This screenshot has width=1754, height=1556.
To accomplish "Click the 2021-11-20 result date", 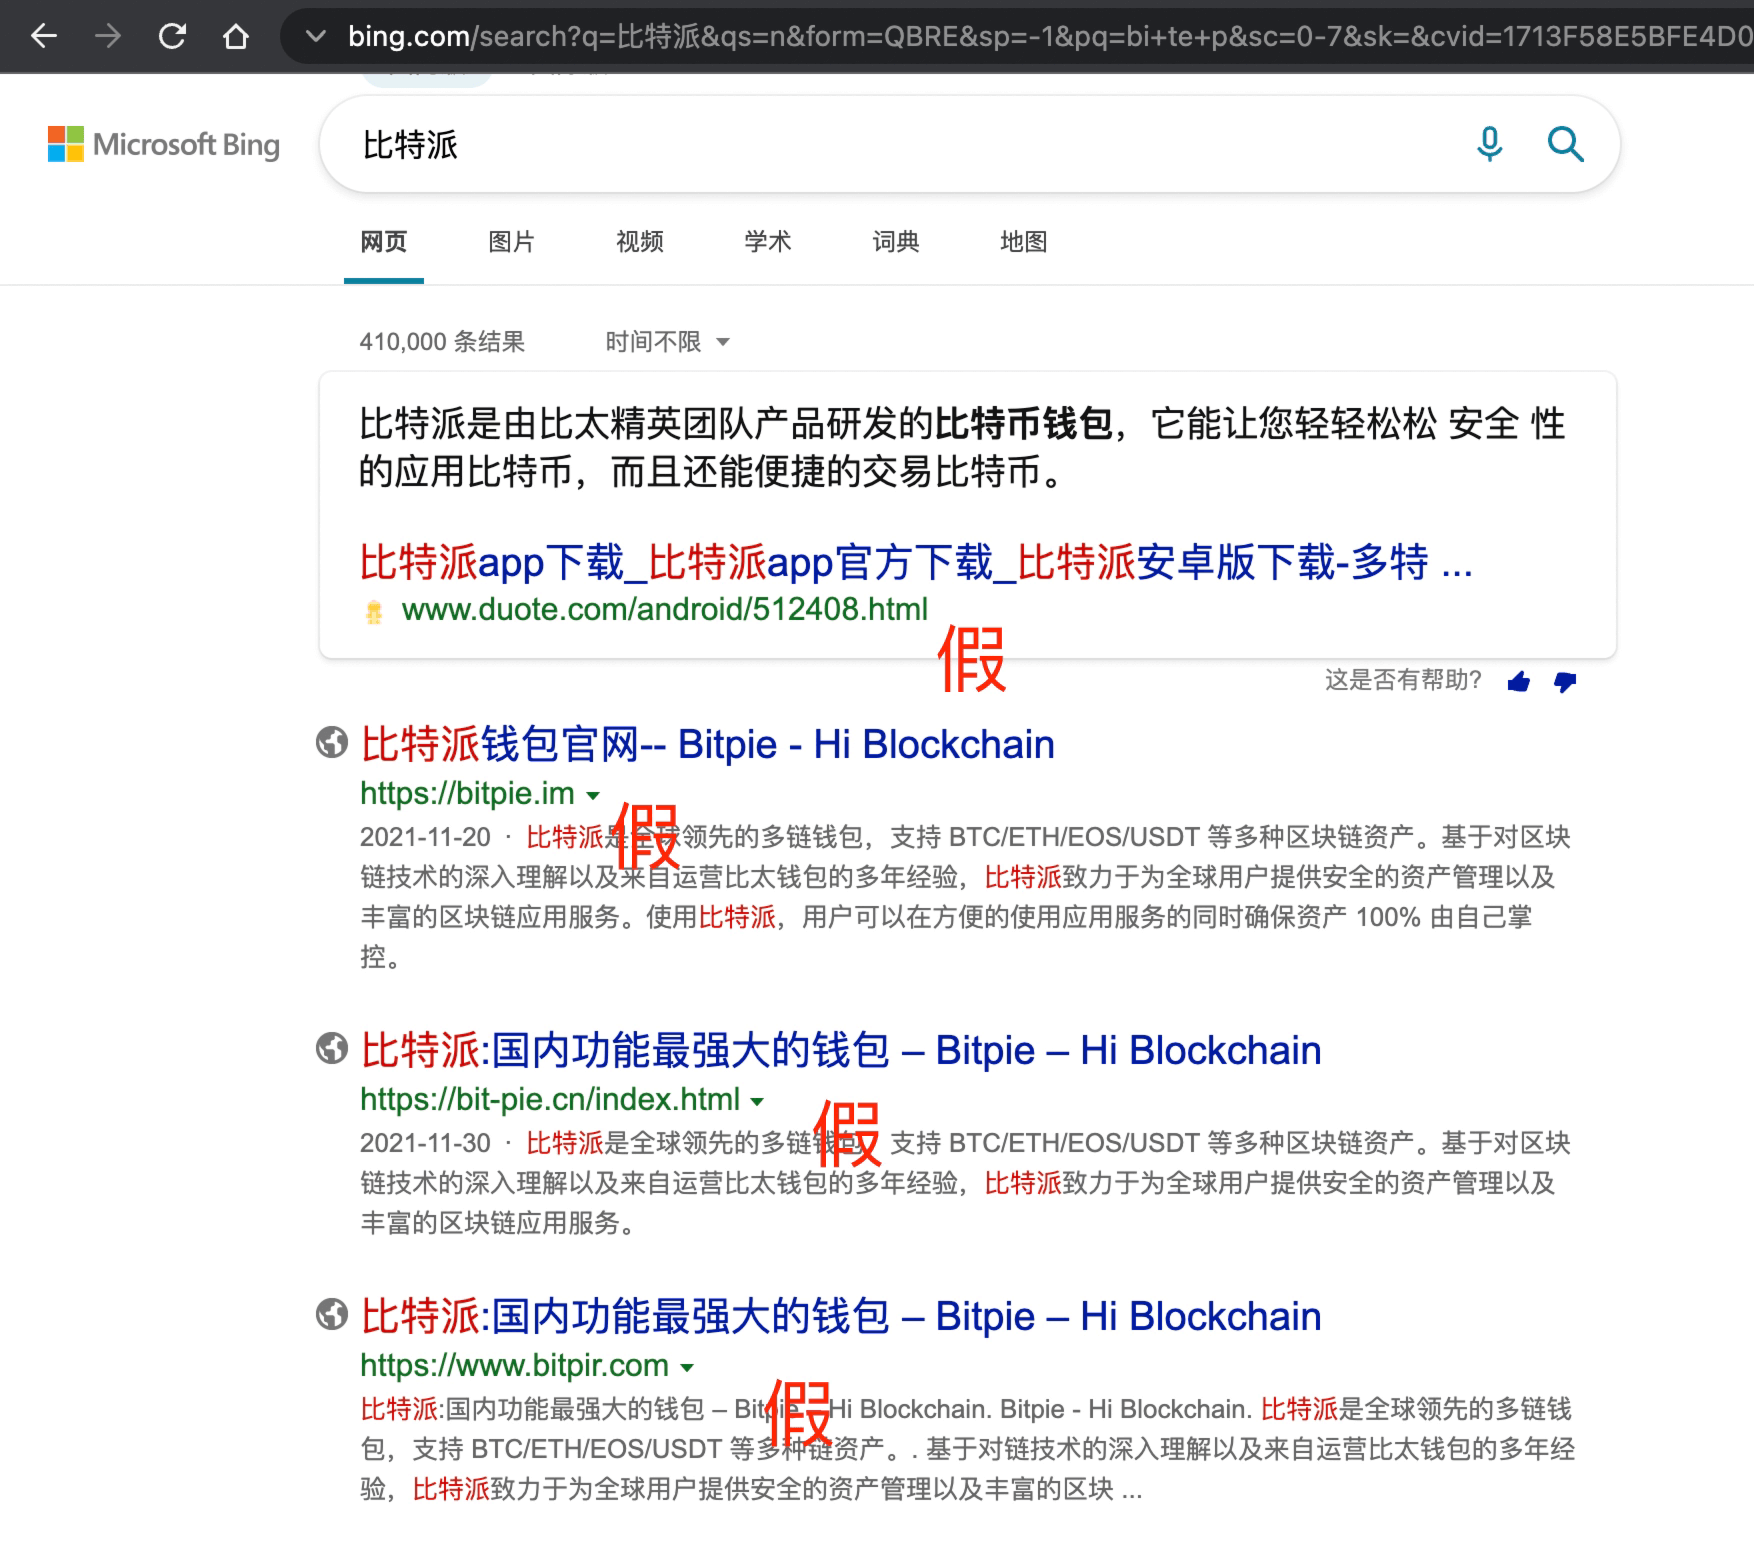I will (x=425, y=837).
